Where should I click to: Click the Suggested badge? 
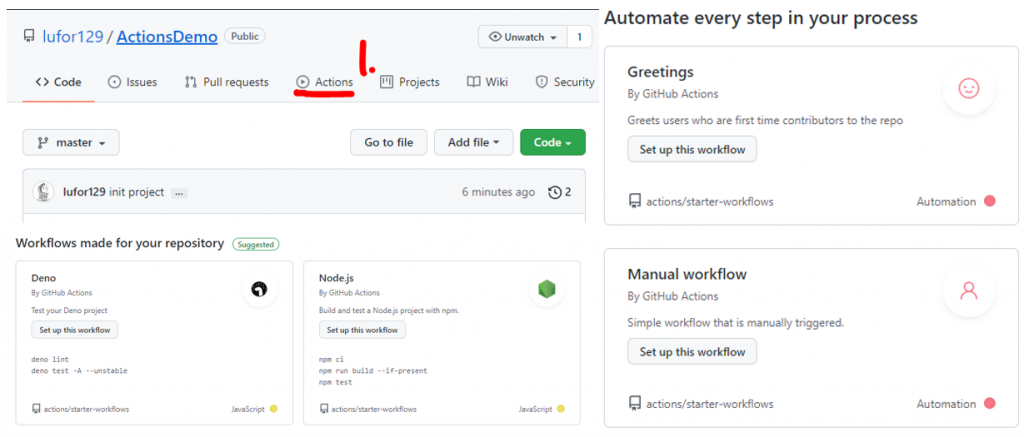[x=256, y=244]
